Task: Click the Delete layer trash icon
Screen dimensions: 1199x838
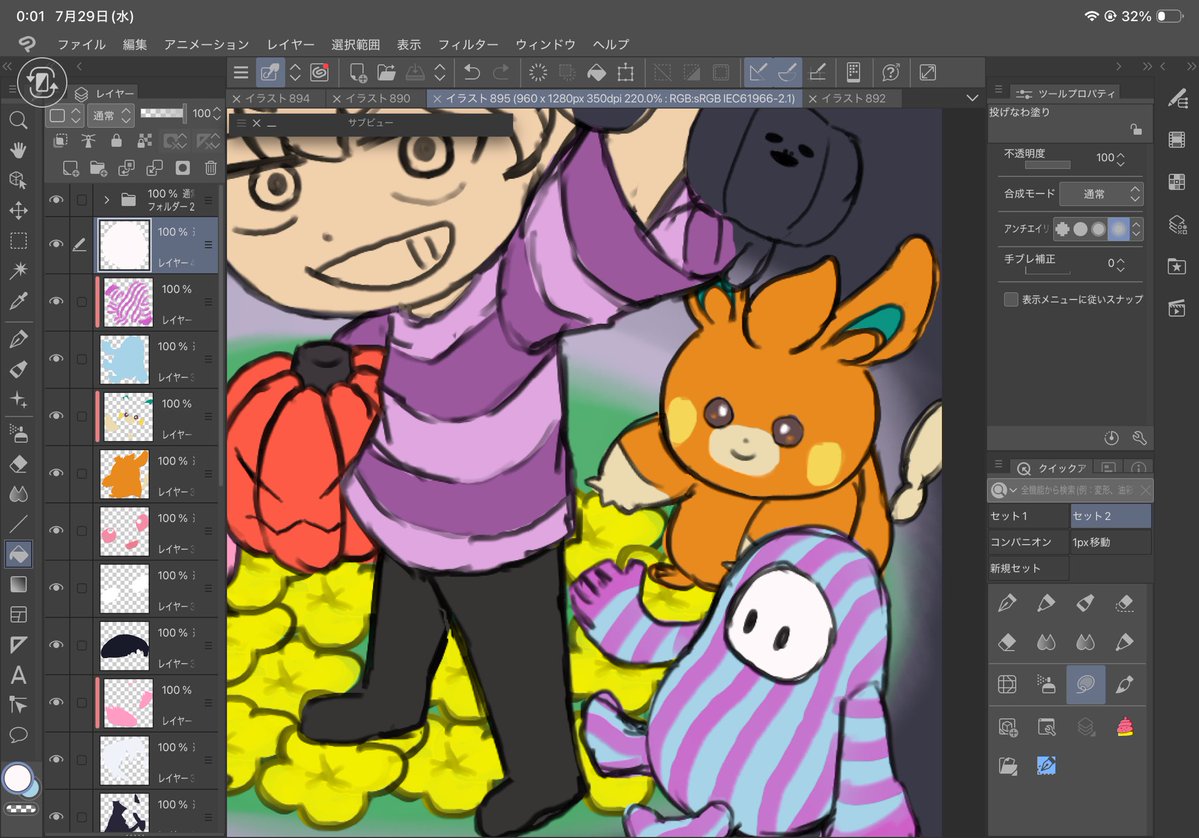Action: coord(210,167)
